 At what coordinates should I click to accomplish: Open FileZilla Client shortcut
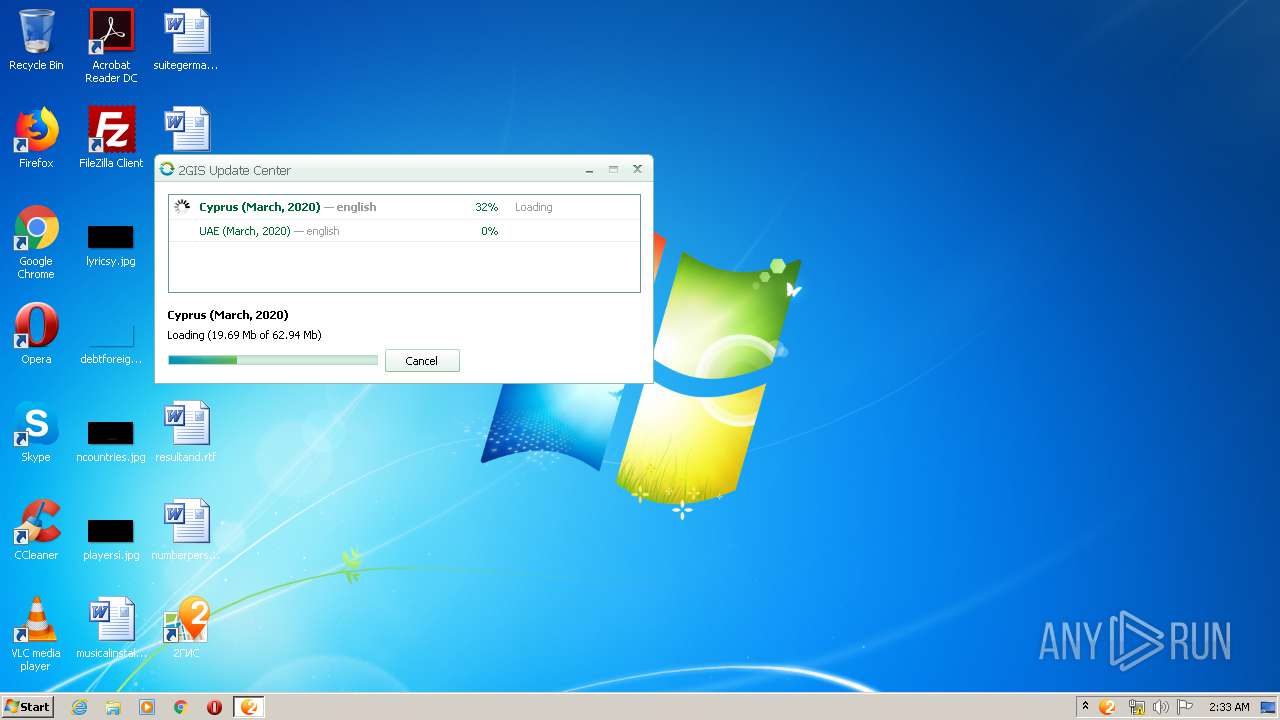tap(111, 138)
